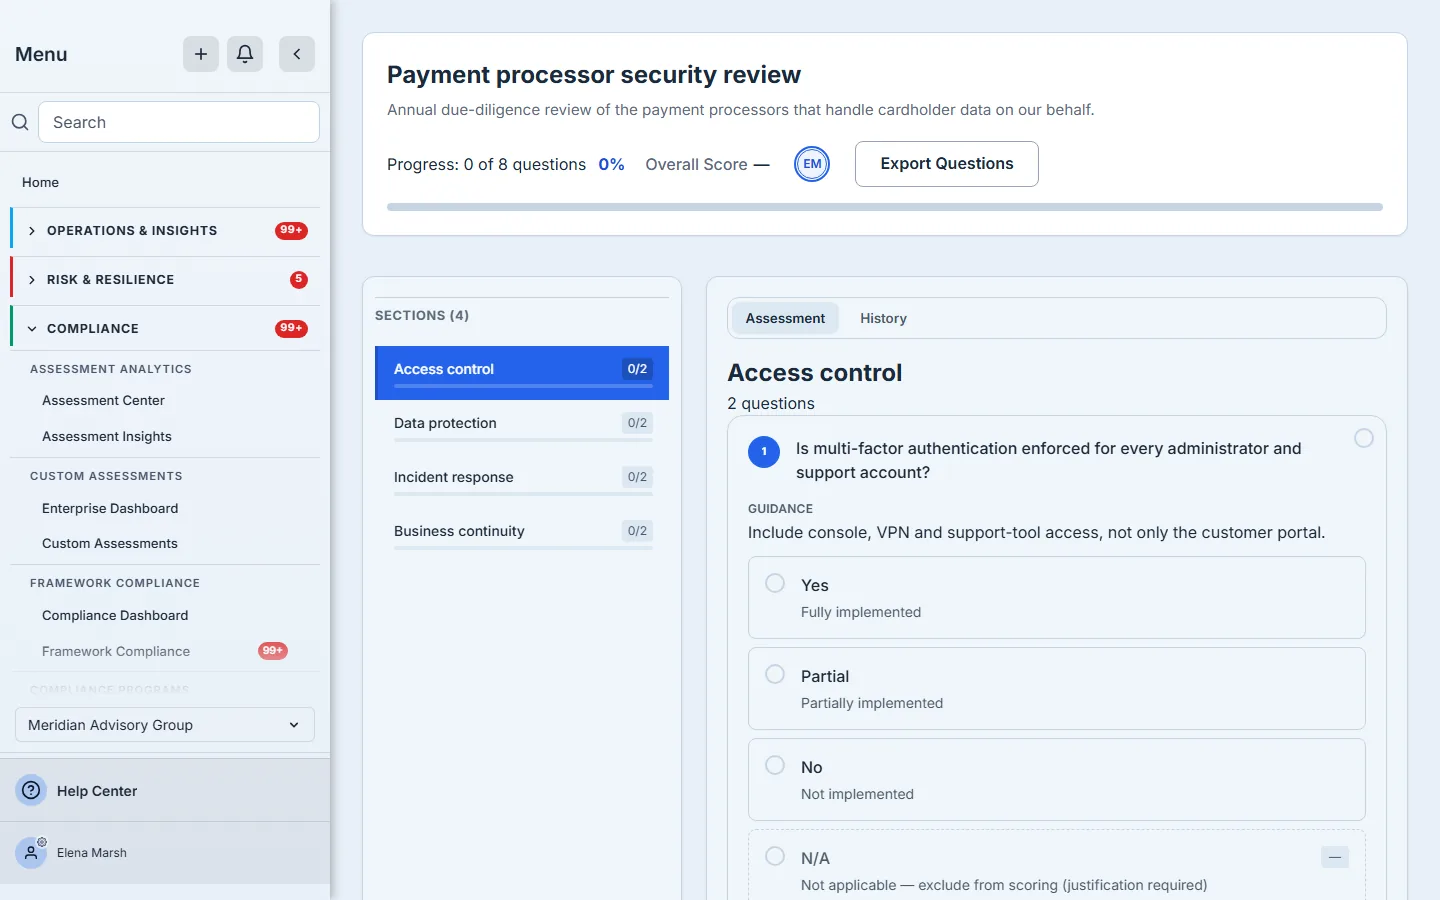Select the N/A radio option
The height and width of the screenshot is (900, 1440).
[775, 856]
